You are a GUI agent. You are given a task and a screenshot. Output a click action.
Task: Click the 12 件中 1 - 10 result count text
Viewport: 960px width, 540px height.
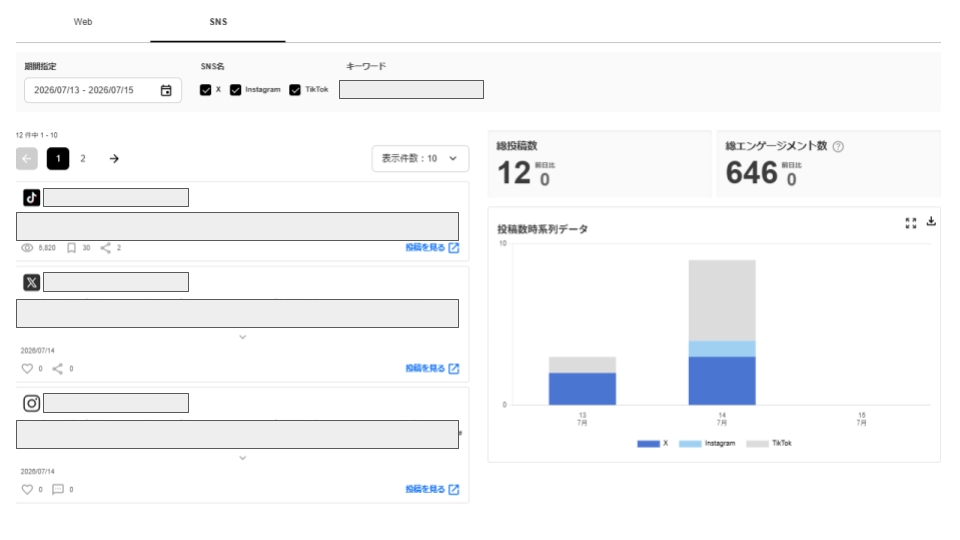pos(37,135)
